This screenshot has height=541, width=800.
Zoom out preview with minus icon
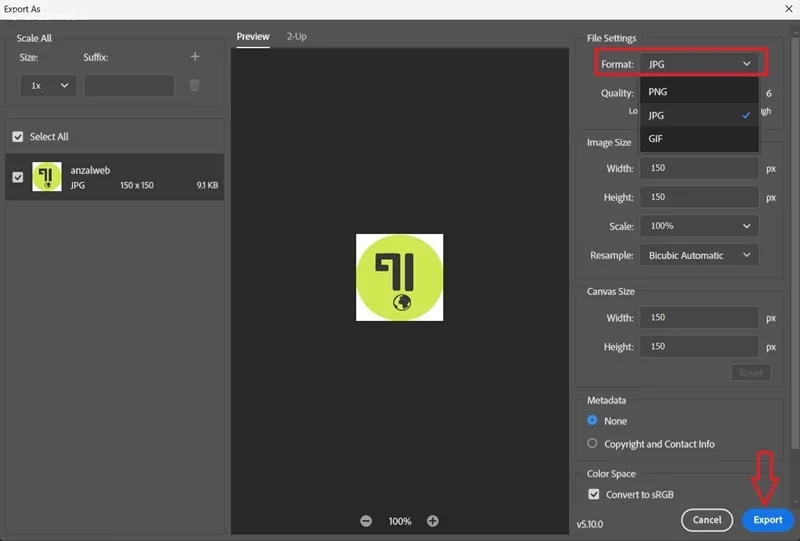(366, 521)
